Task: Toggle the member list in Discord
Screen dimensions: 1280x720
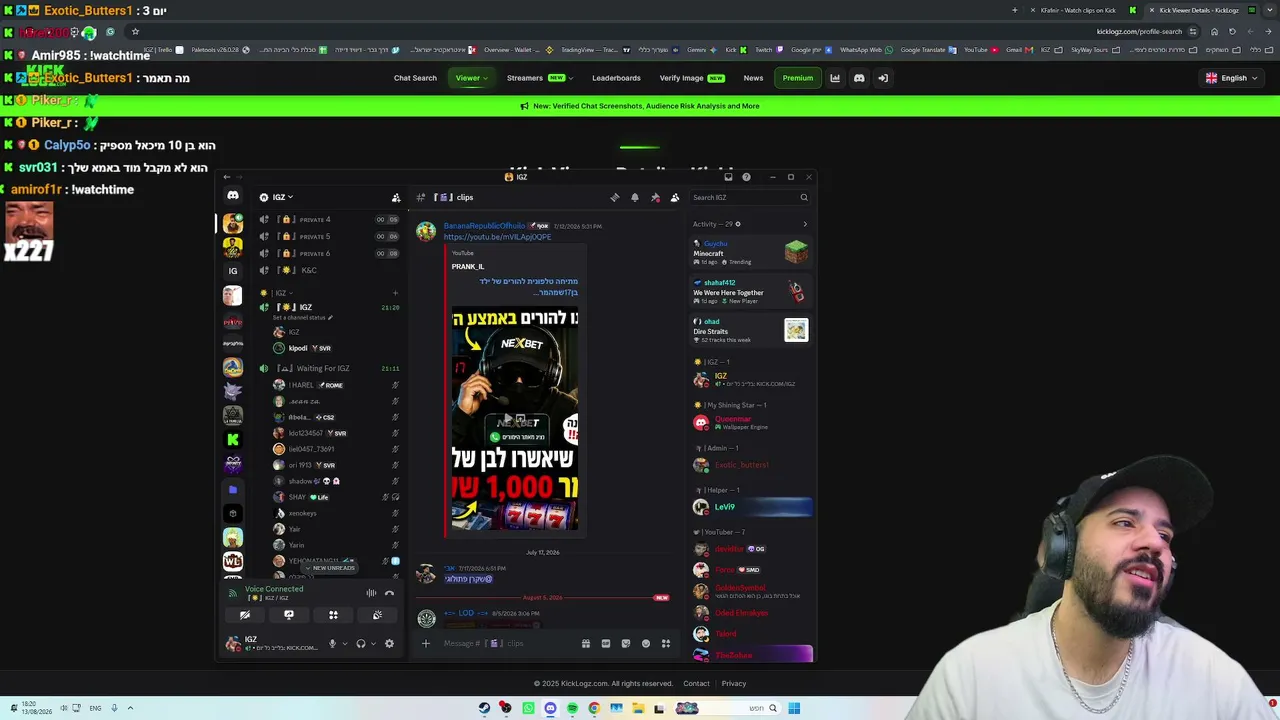Action: pos(675,197)
